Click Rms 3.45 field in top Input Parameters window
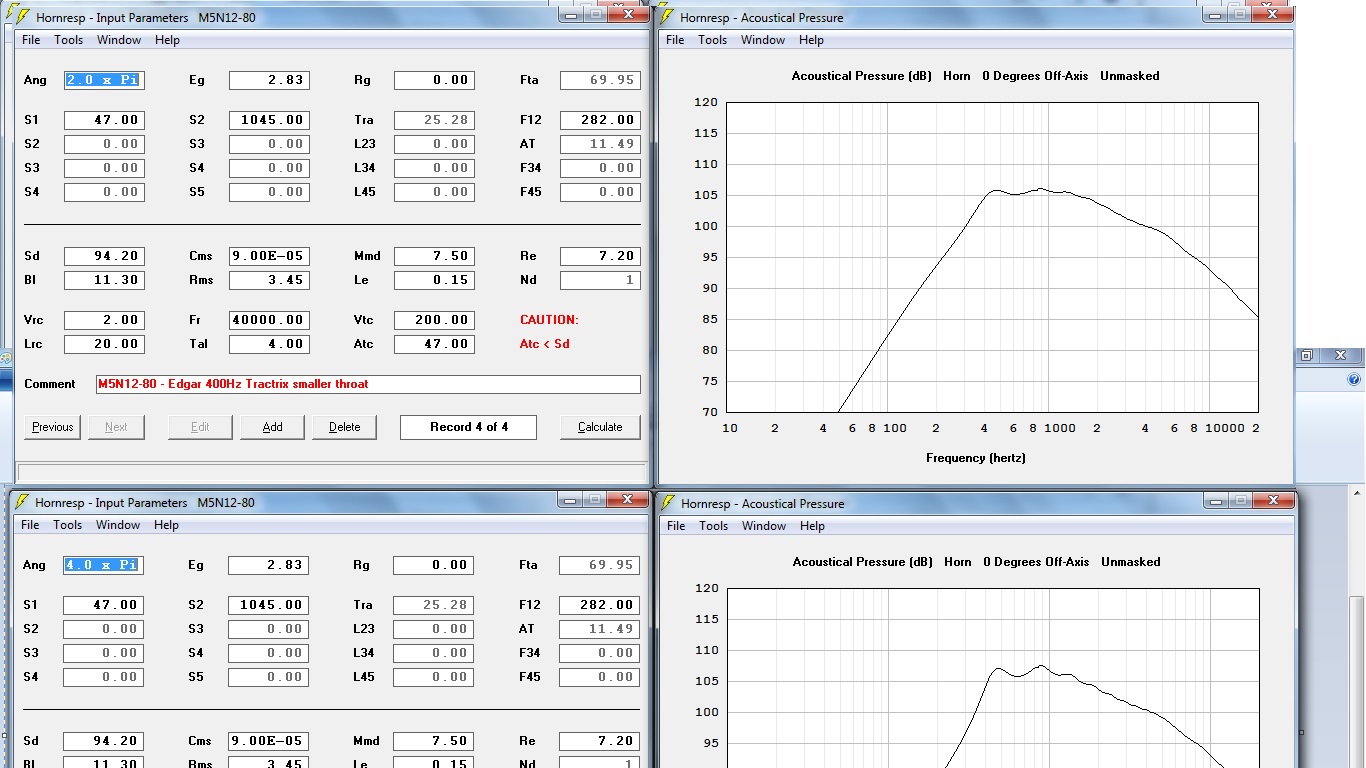 [x=269, y=280]
